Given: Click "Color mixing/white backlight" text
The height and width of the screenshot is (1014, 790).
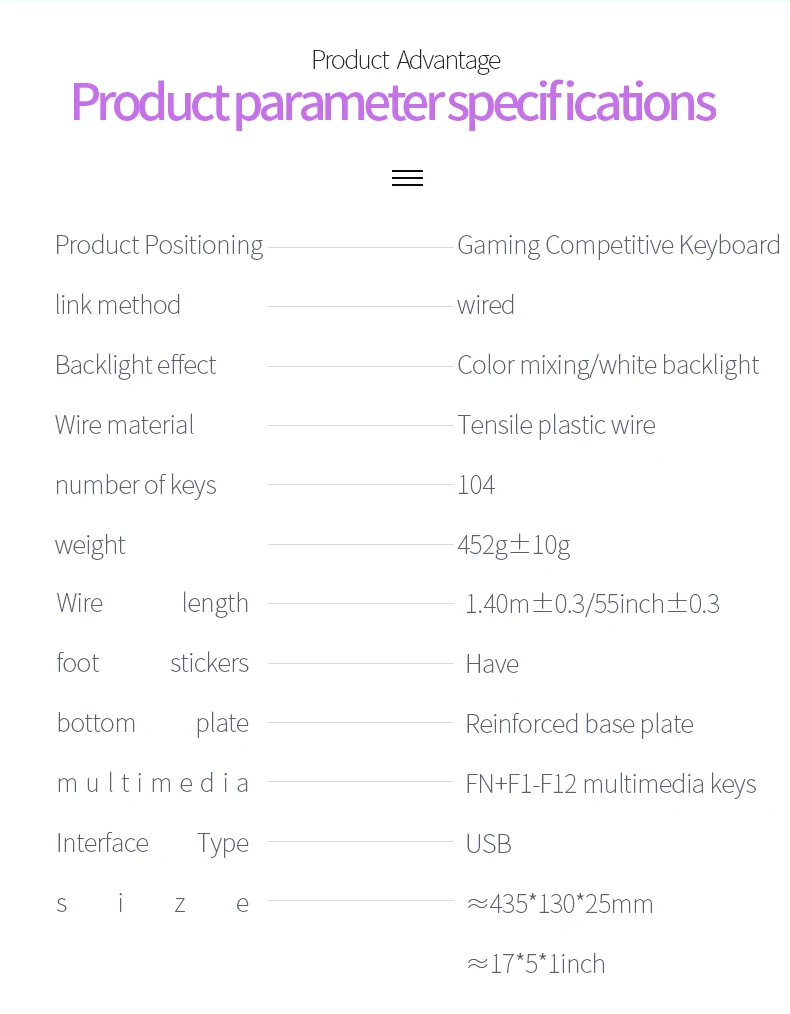Looking at the screenshot, I should [608, 365].
